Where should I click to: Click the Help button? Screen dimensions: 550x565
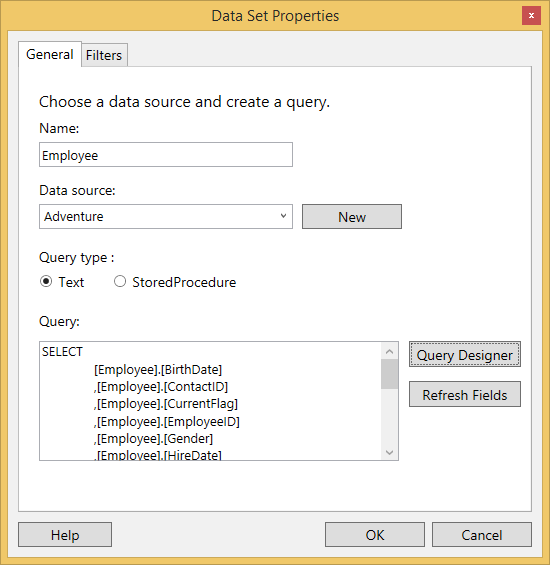point(65,535)
